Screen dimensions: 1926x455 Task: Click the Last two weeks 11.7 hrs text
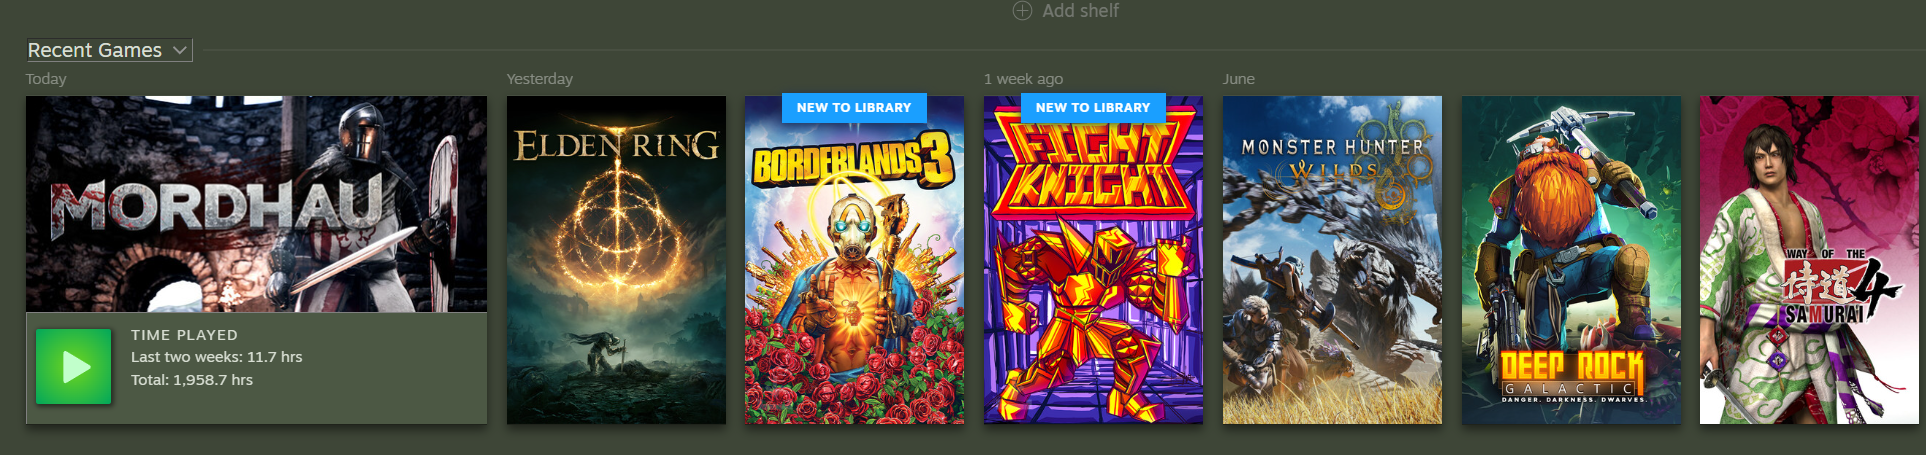tap(216, 357)
